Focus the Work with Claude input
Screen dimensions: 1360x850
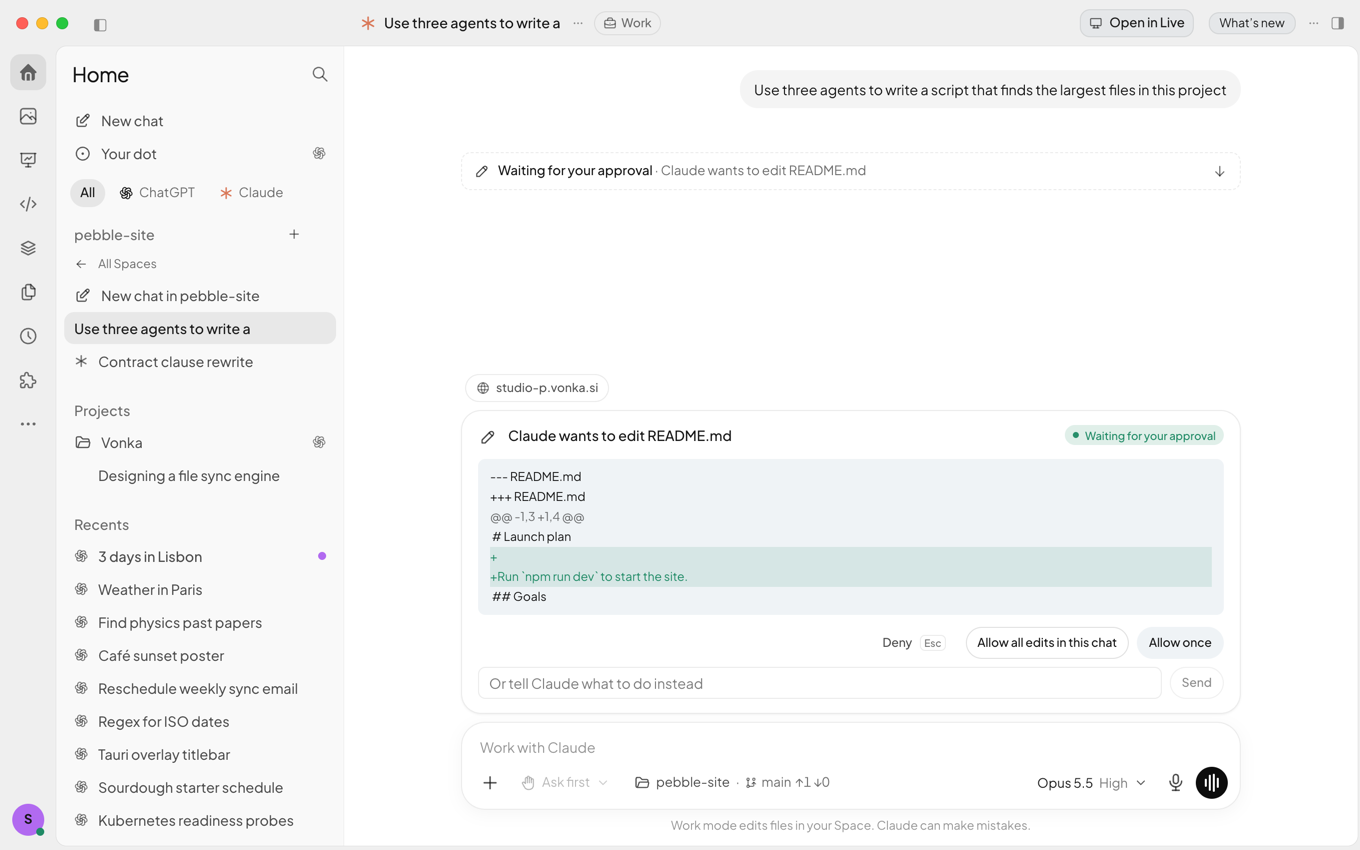coord(850,748)
